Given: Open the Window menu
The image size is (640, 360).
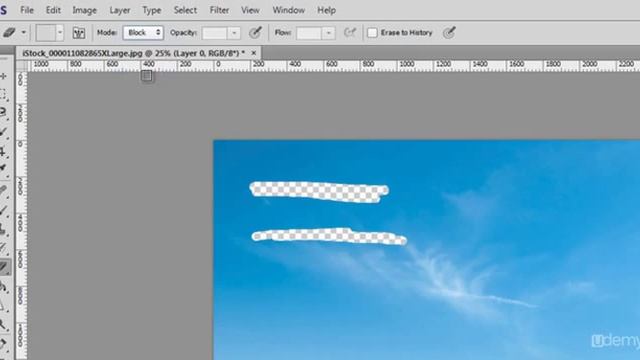Looking at the screenshot, I should [x=289, y=10].
